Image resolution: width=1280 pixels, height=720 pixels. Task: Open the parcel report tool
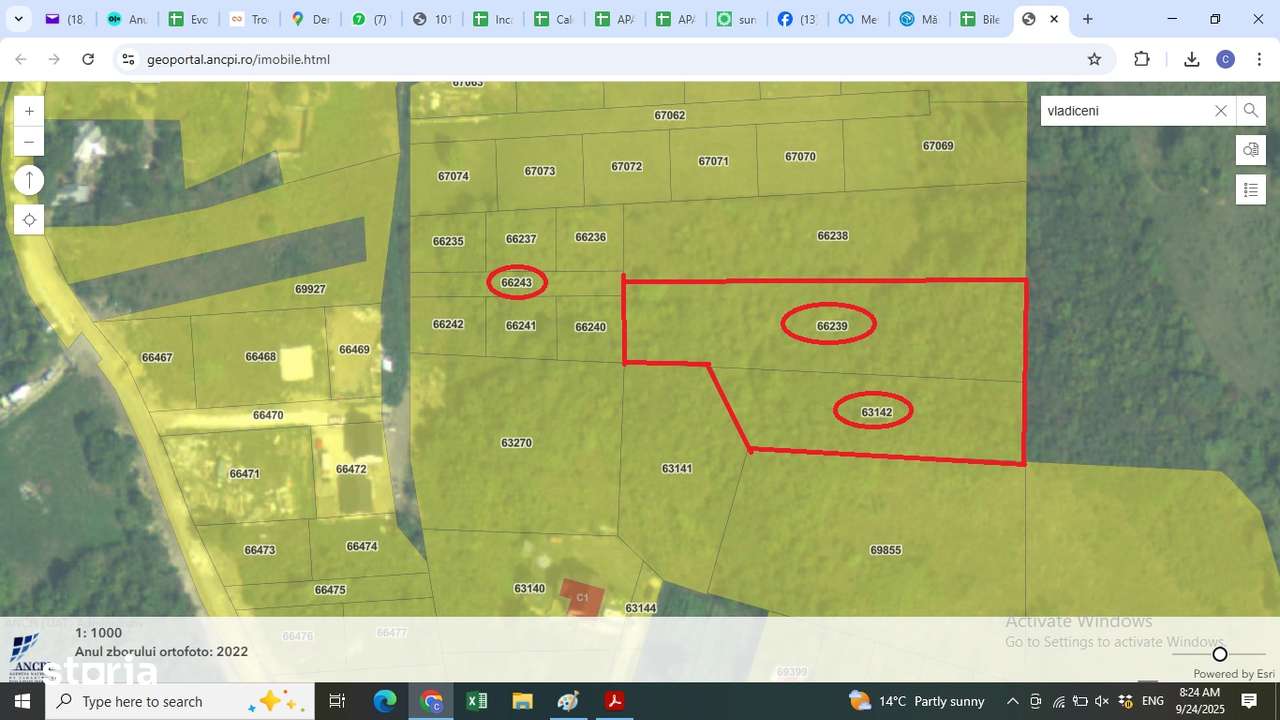point(1250,149)
